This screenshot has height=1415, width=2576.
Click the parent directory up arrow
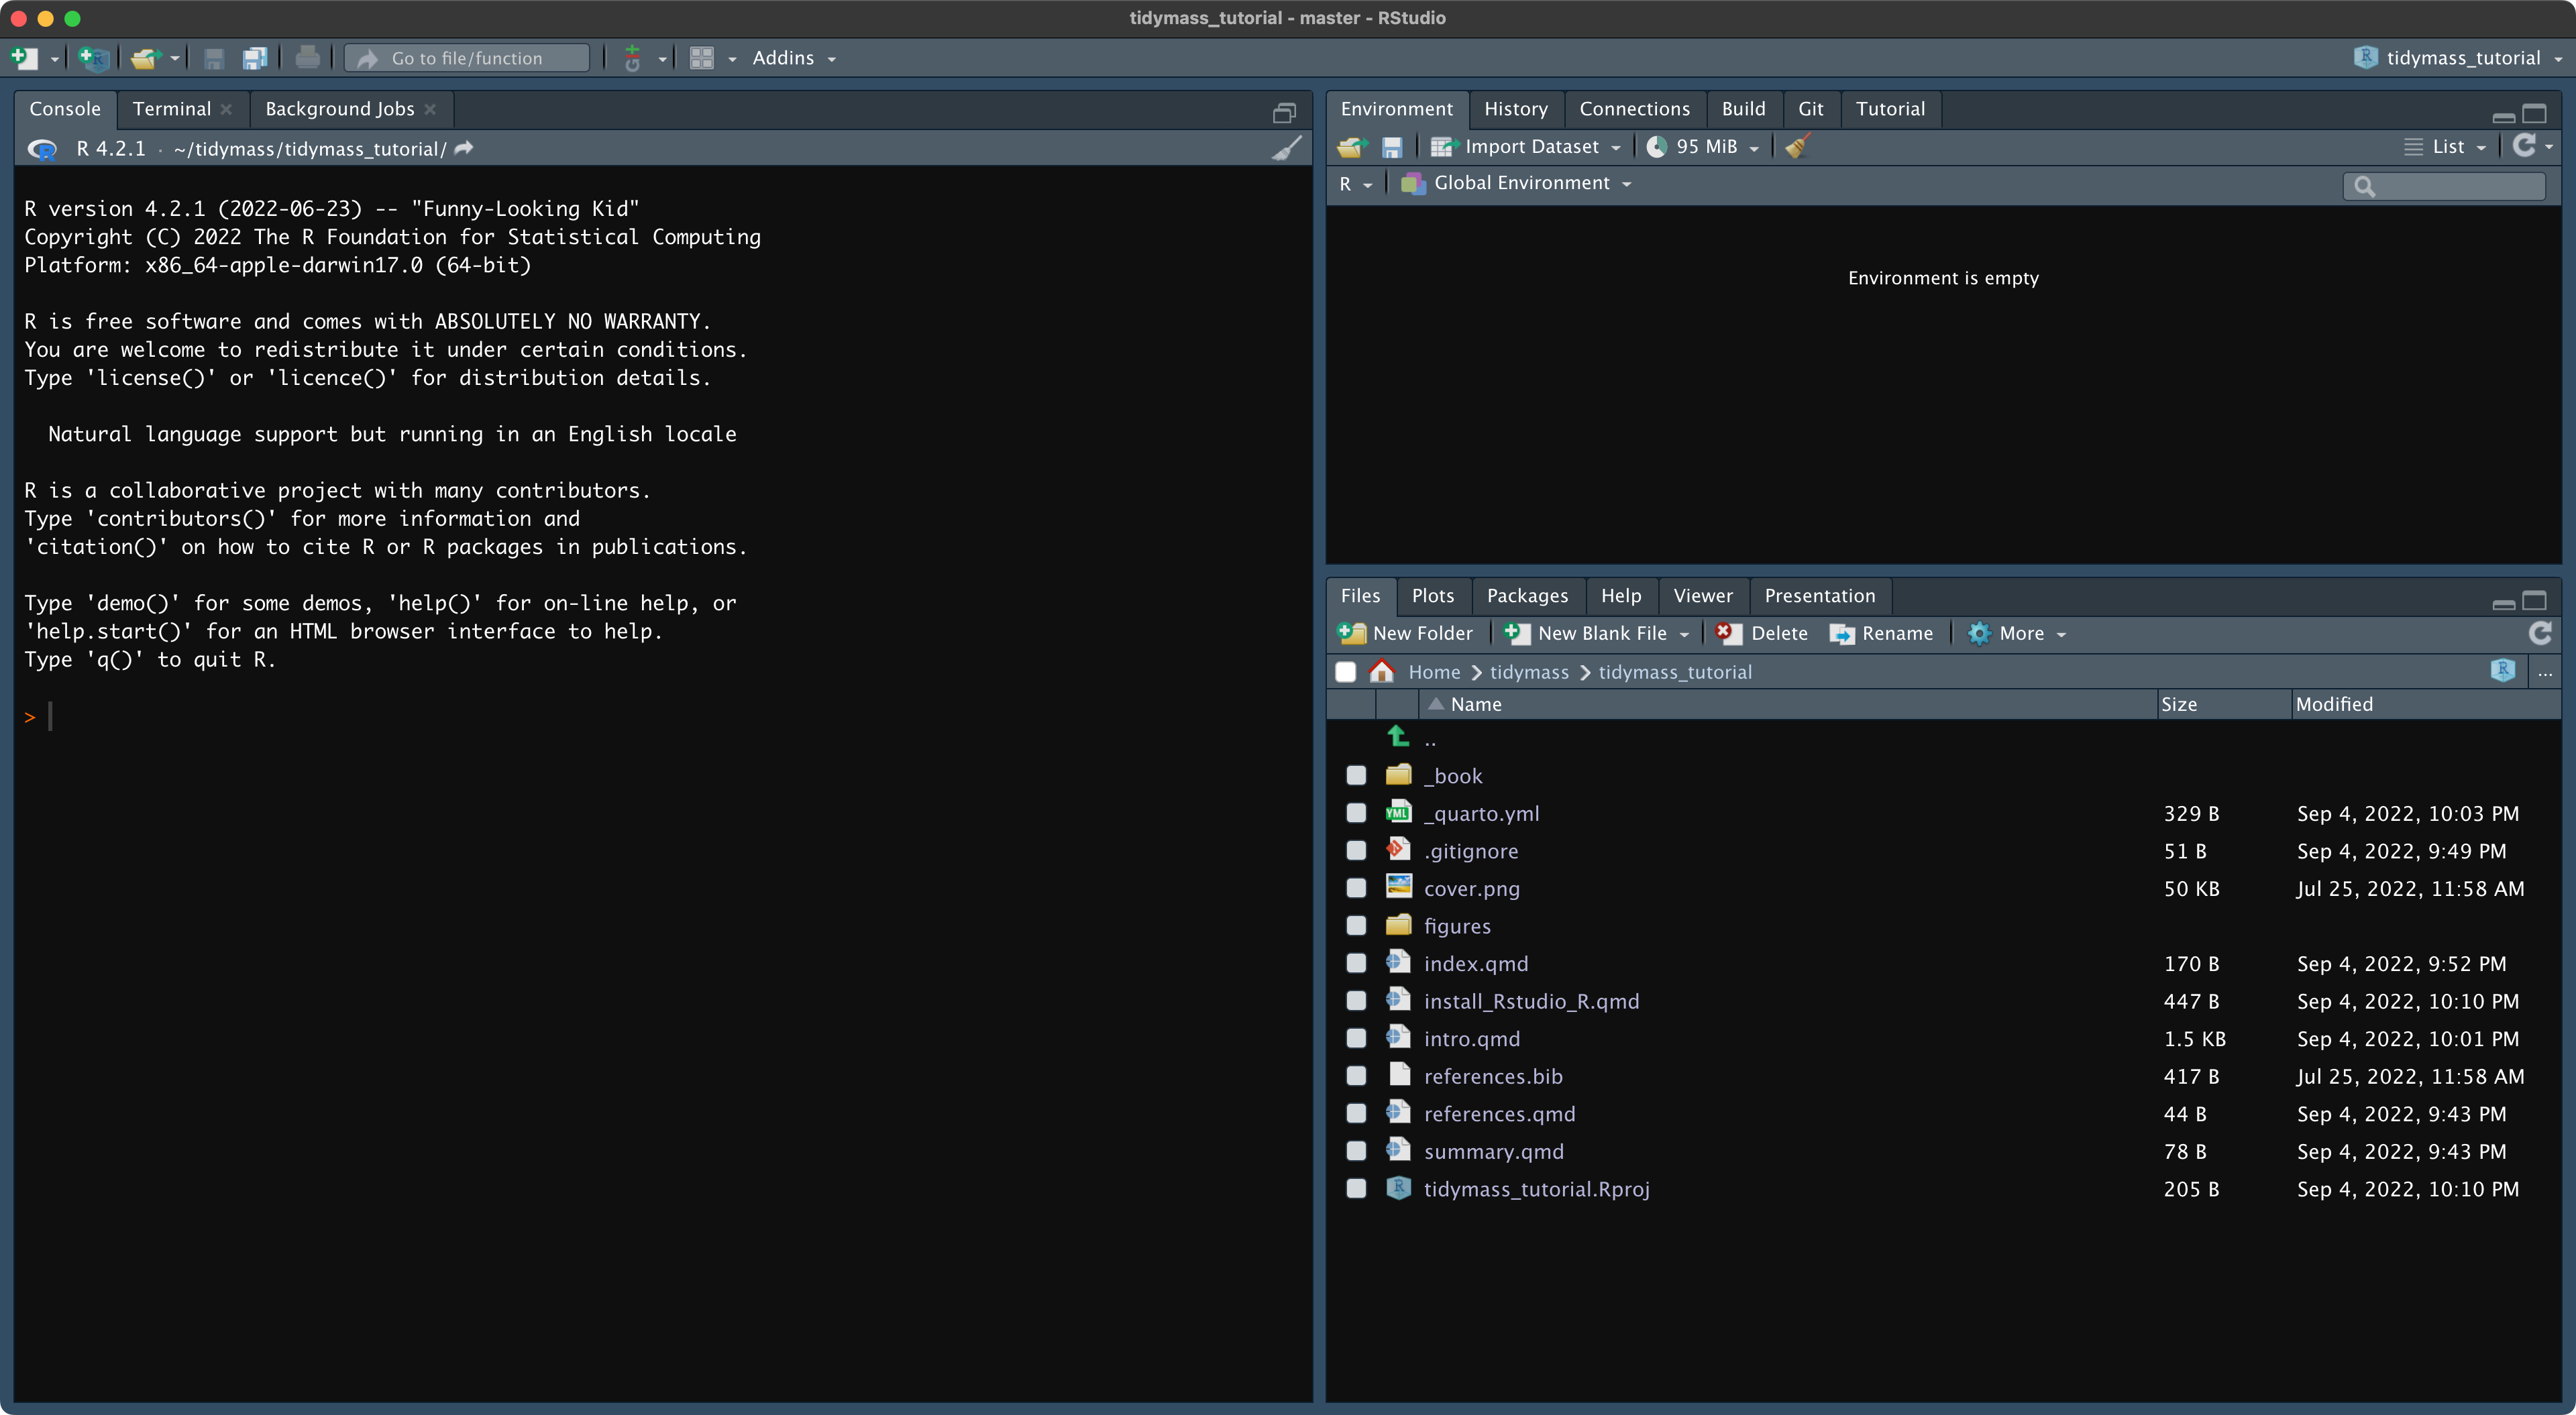tap(1398, 736)
